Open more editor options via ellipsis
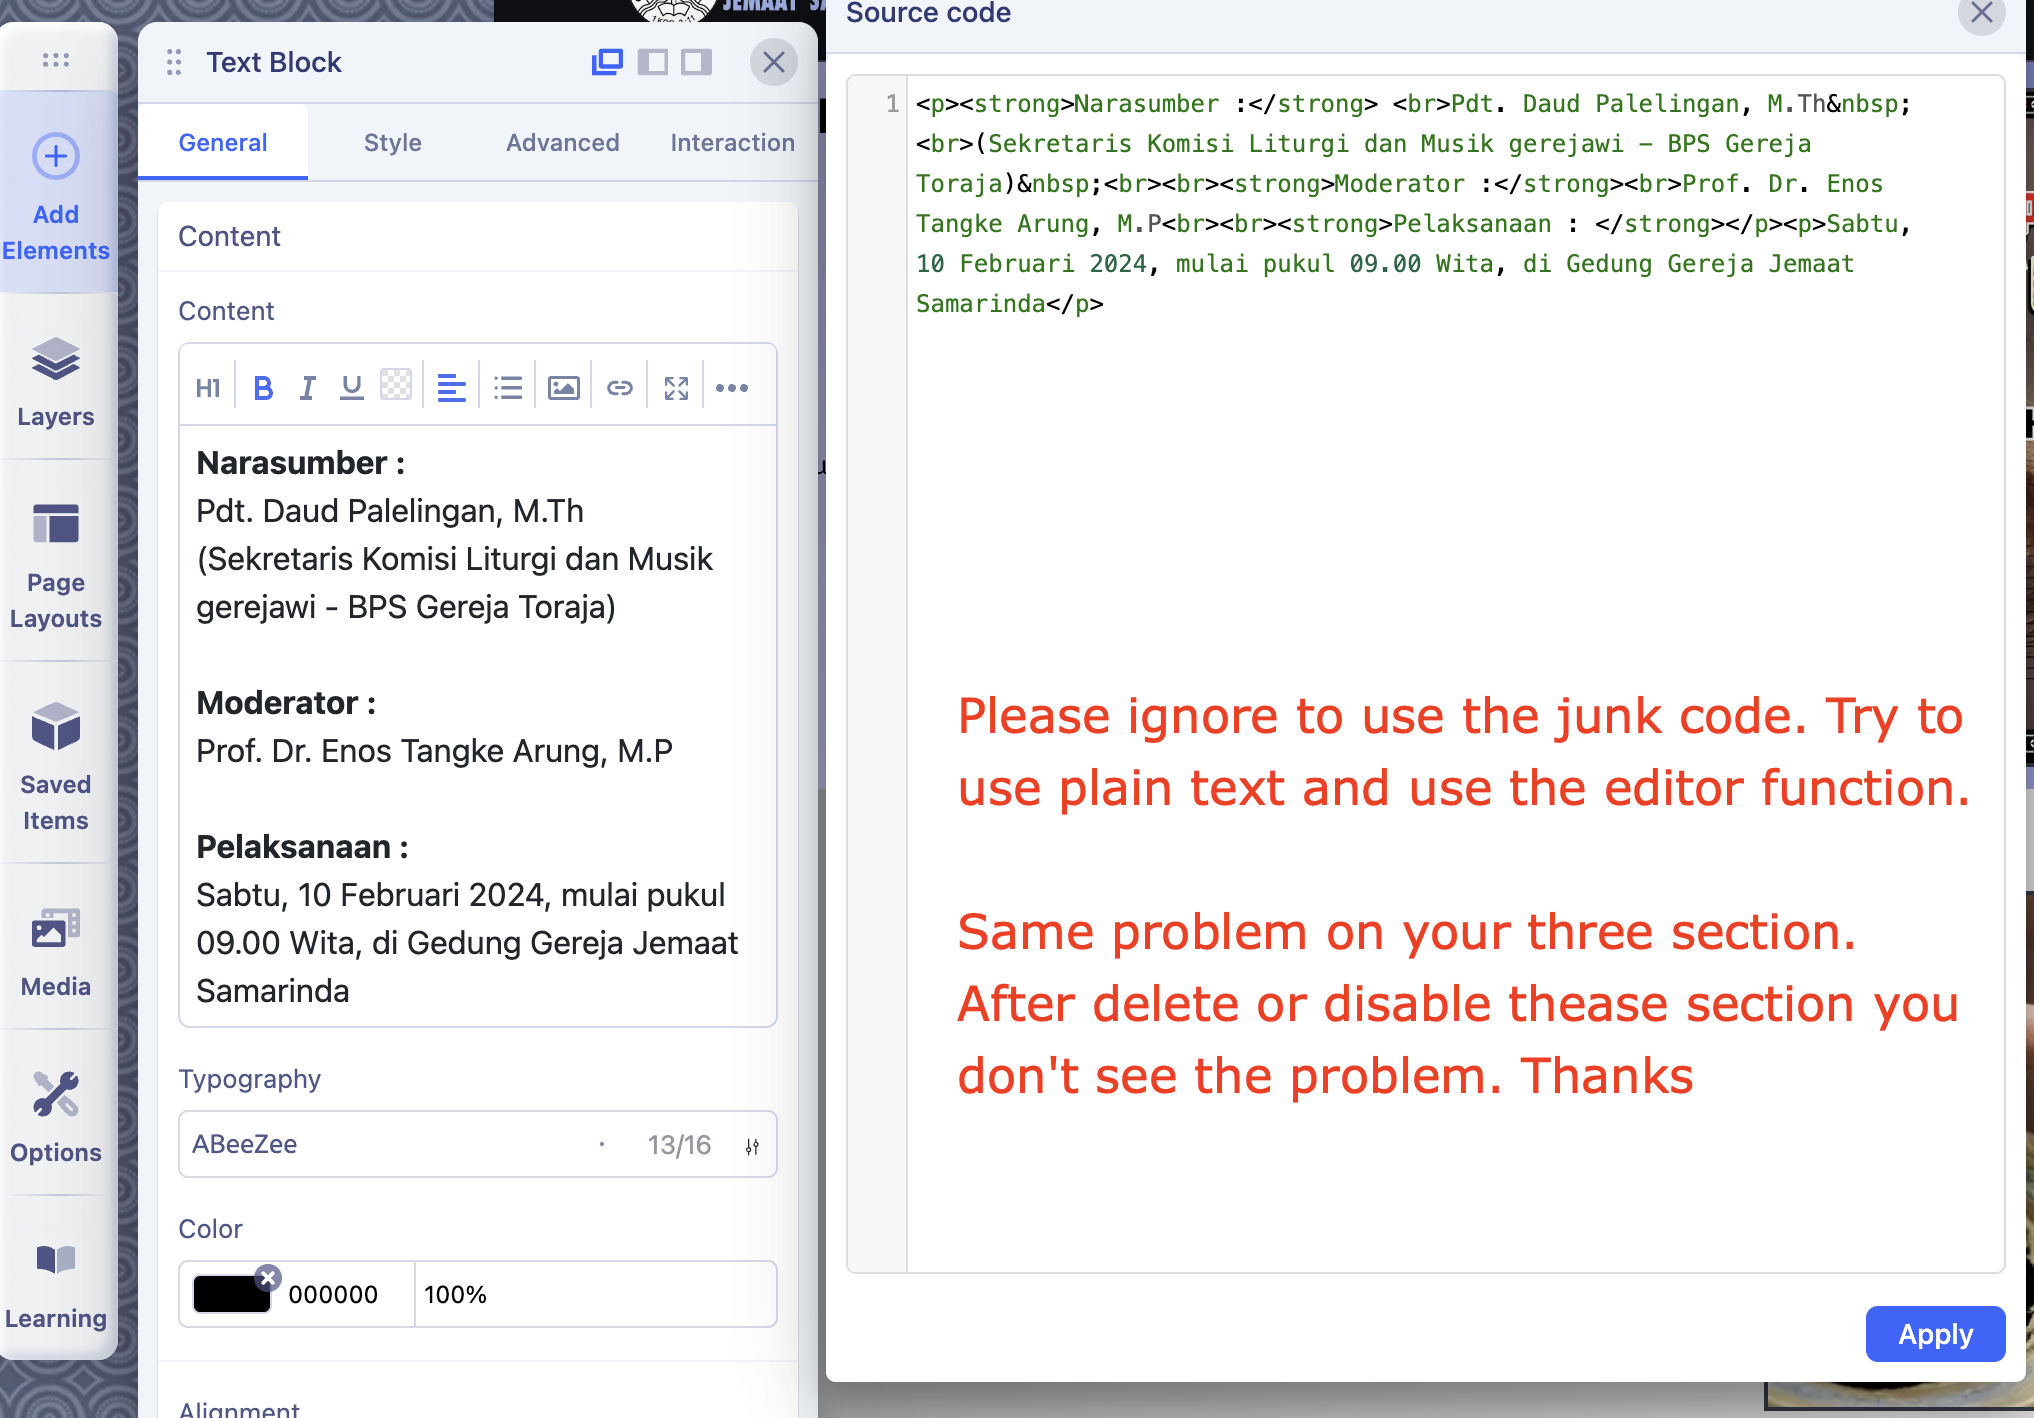The width and height of the screenshot is (2034, 1418). click(733, 387)
